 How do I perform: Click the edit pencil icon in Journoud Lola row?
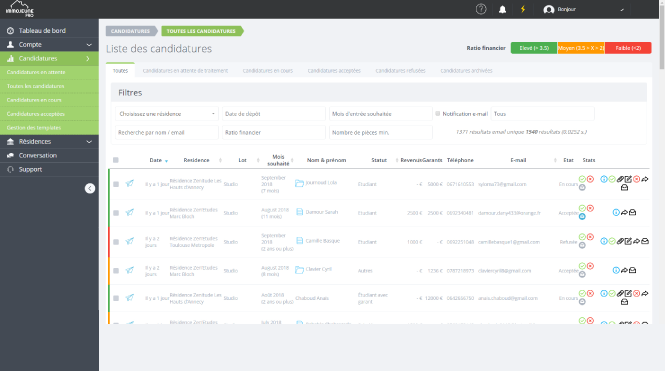(x=628, y=179)
